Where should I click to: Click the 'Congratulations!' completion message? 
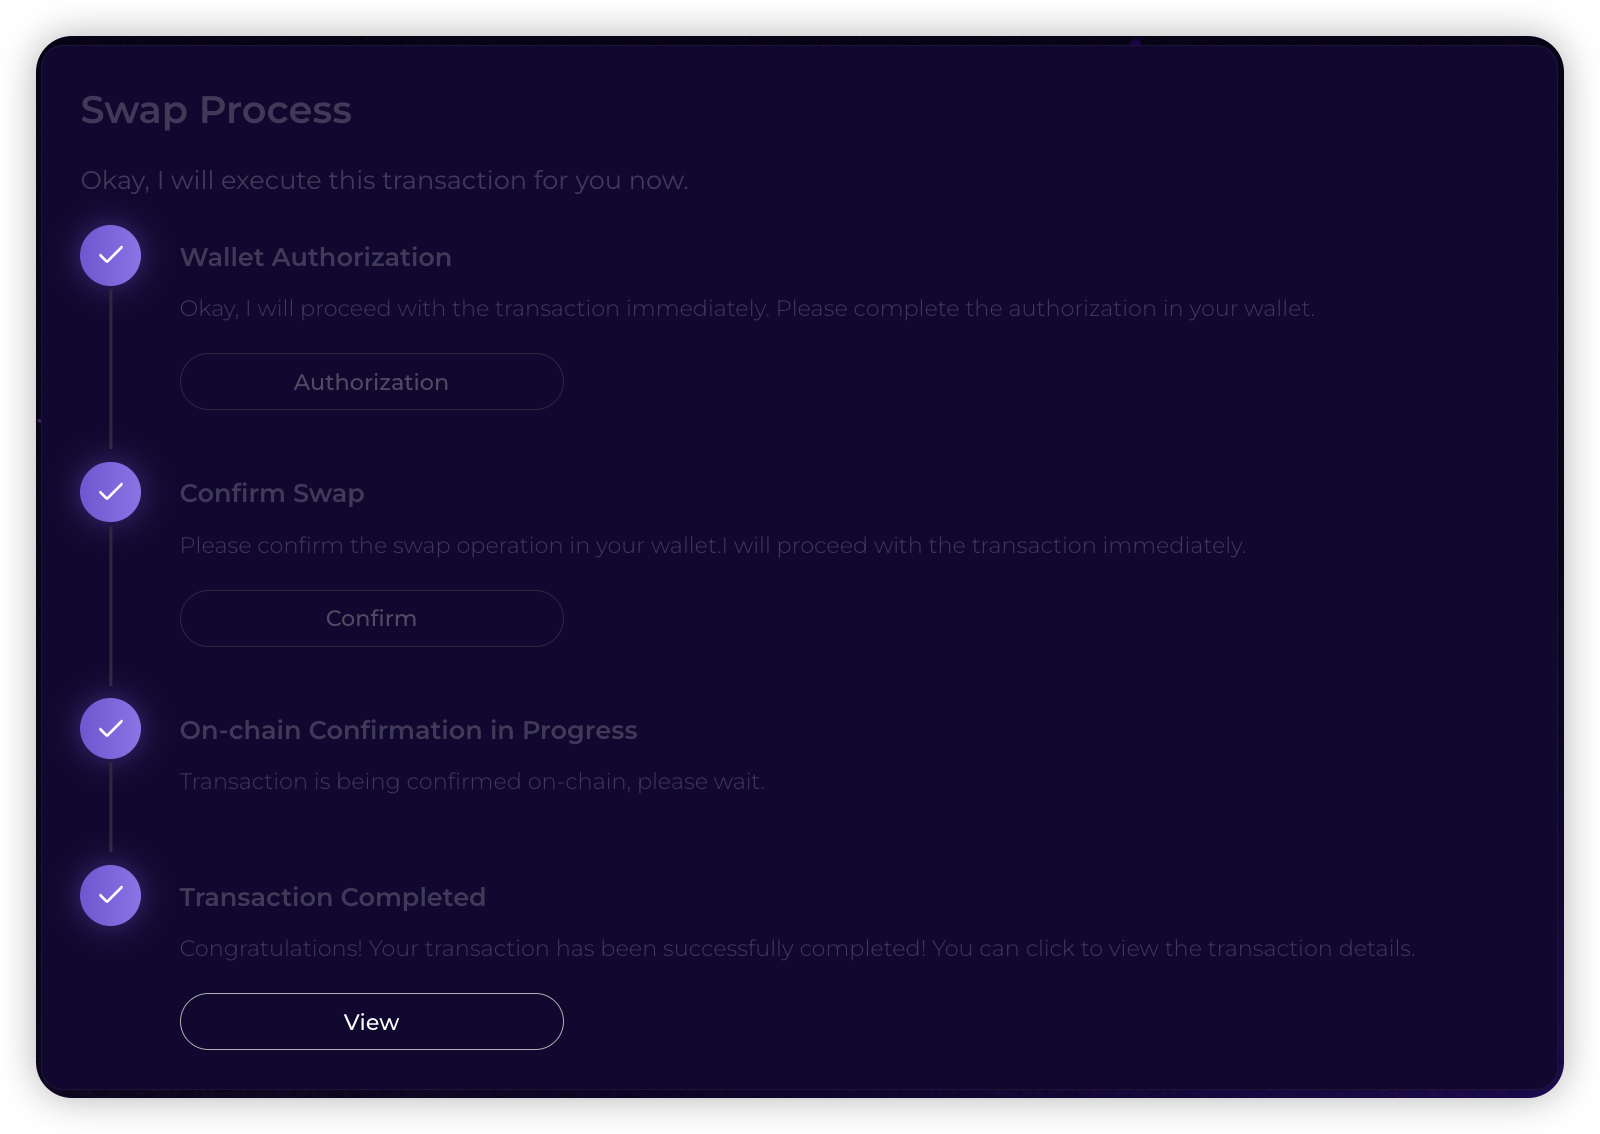pos(797,949)
